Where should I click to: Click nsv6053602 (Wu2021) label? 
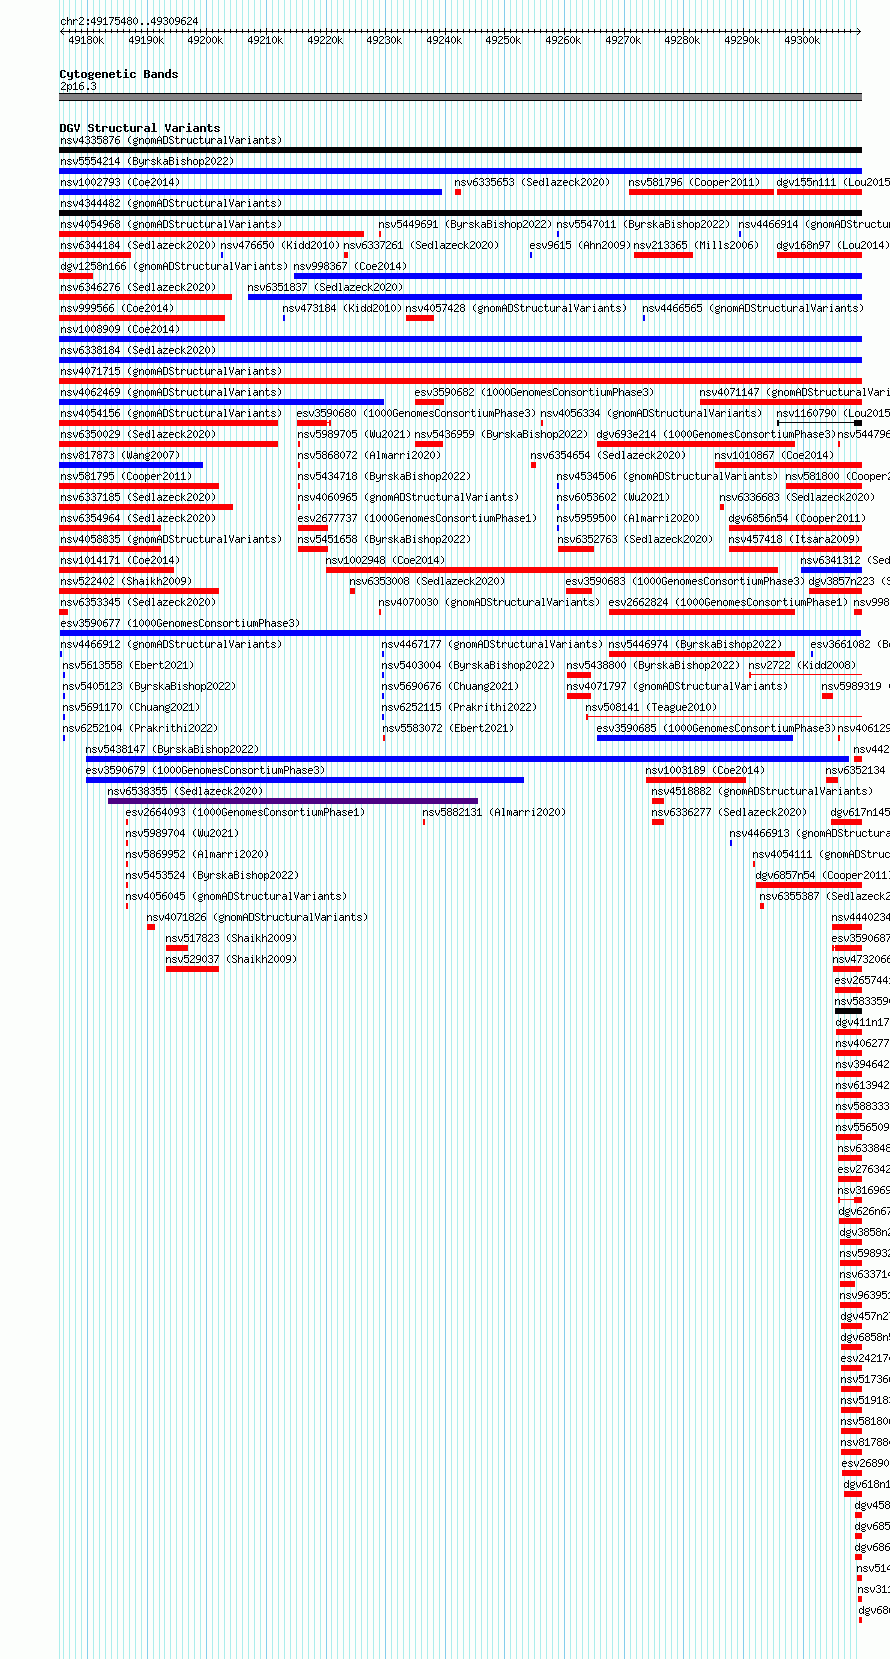point(614,497)
